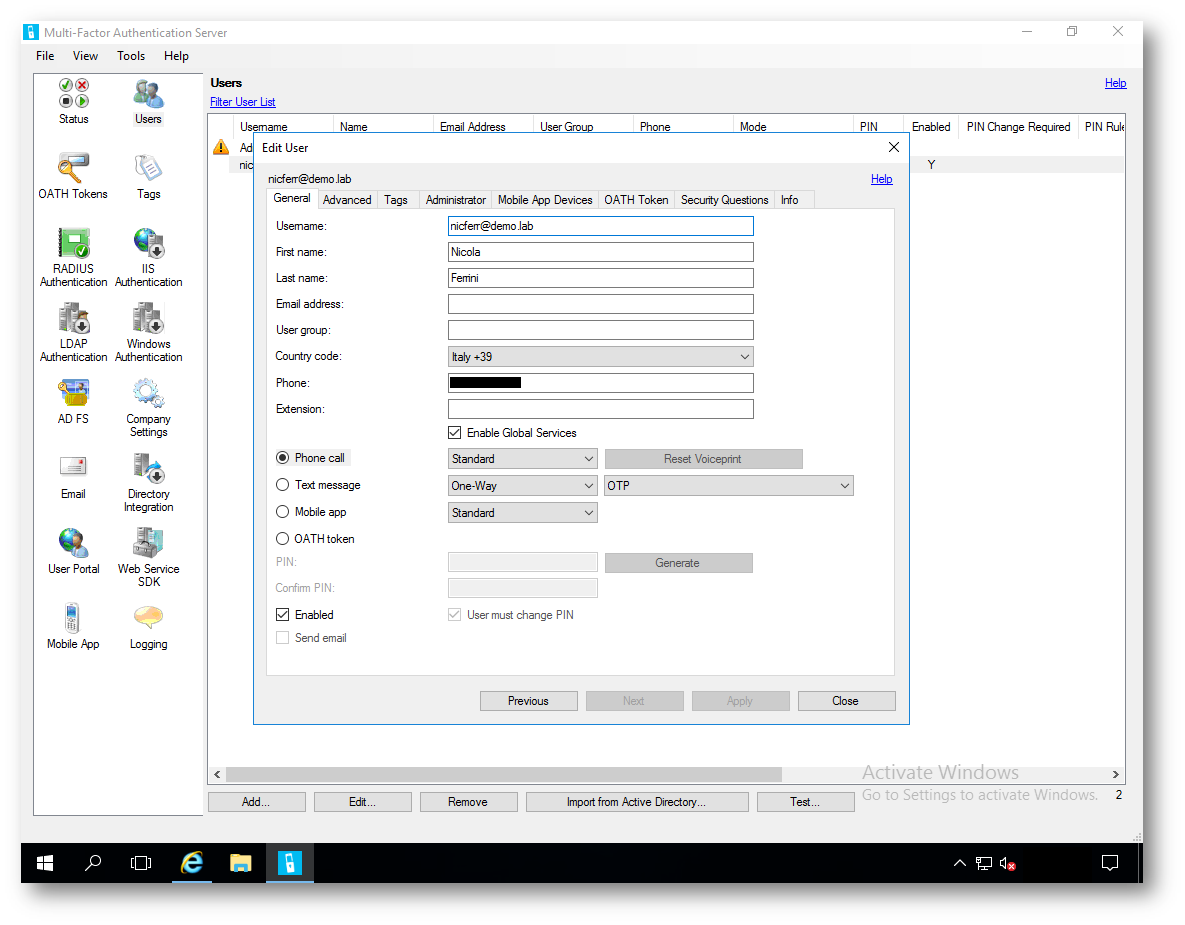Switch to the Mobile App Devices tab

click(545, 200)
